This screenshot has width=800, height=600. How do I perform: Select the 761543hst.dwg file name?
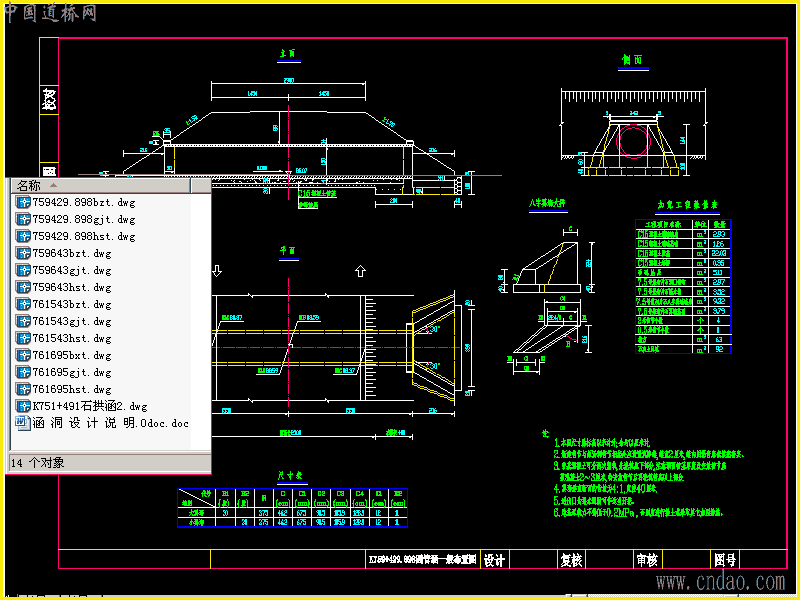click(72, 338)
